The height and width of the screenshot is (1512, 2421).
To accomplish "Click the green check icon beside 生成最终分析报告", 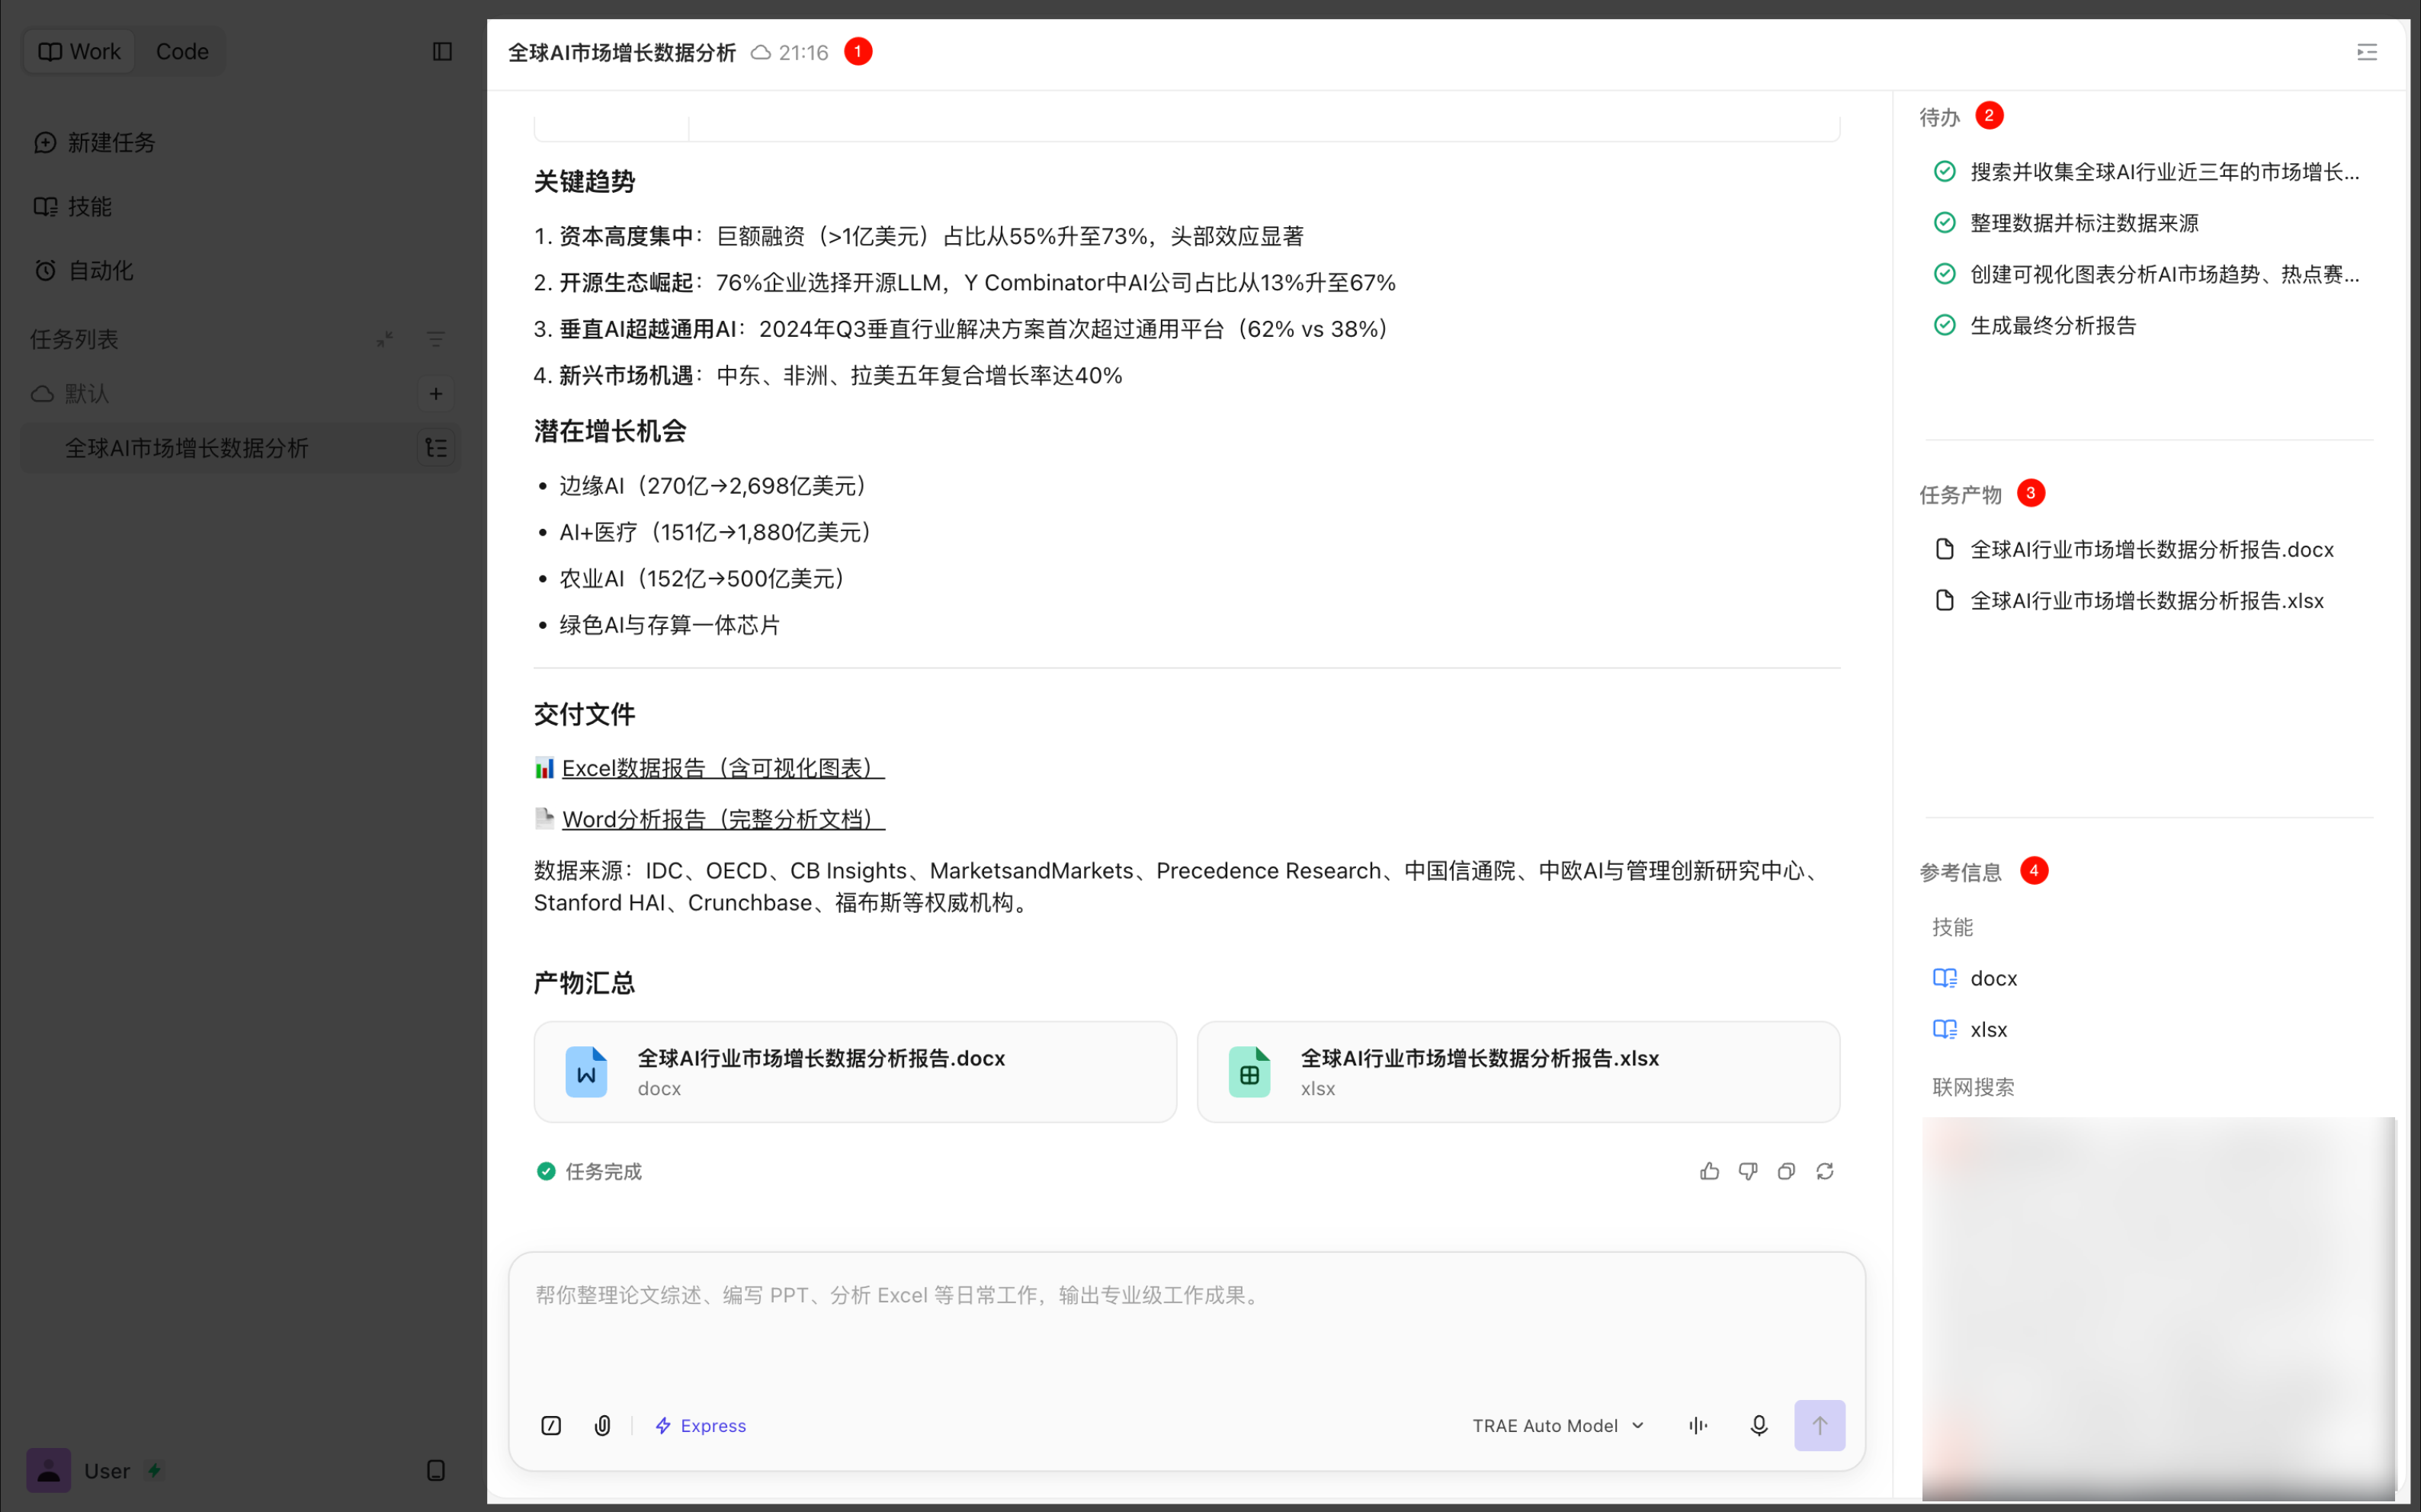I will [1944, 325].
